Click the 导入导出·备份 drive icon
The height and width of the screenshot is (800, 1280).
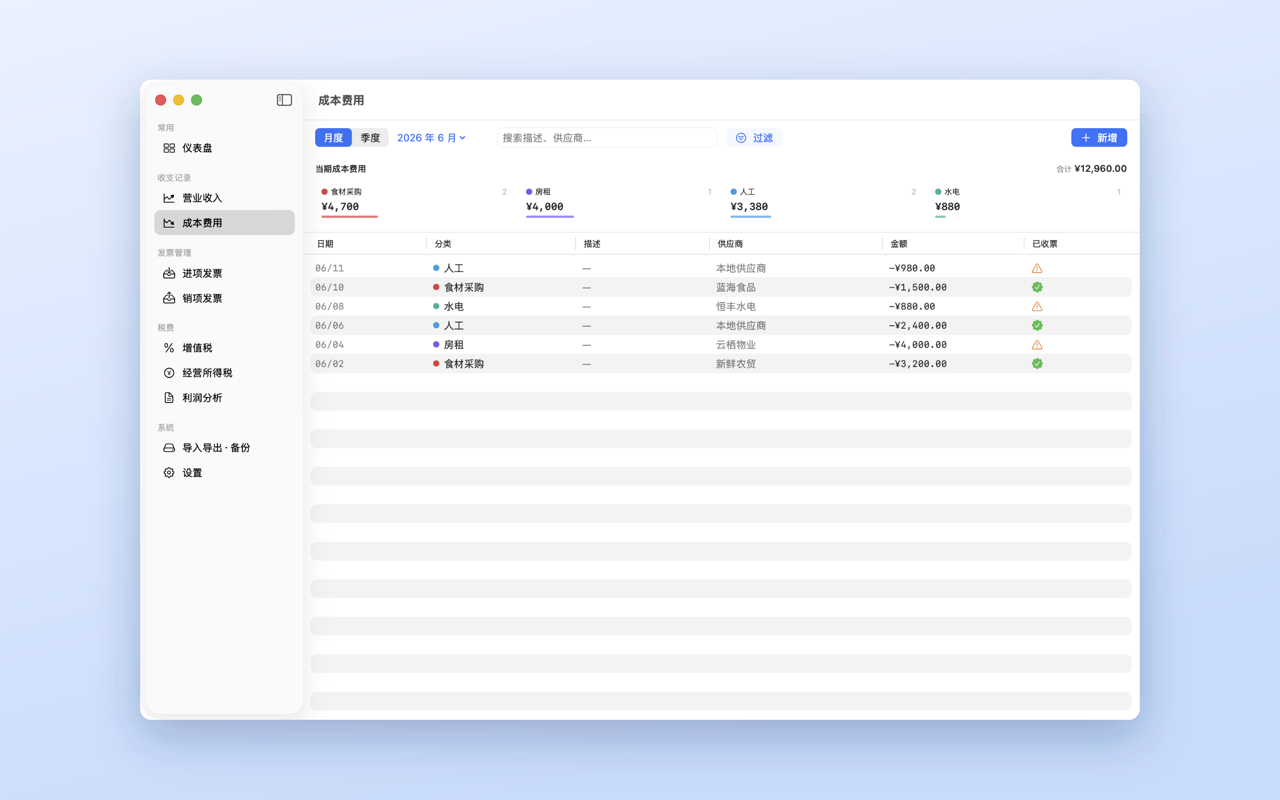tap(169, 448)
